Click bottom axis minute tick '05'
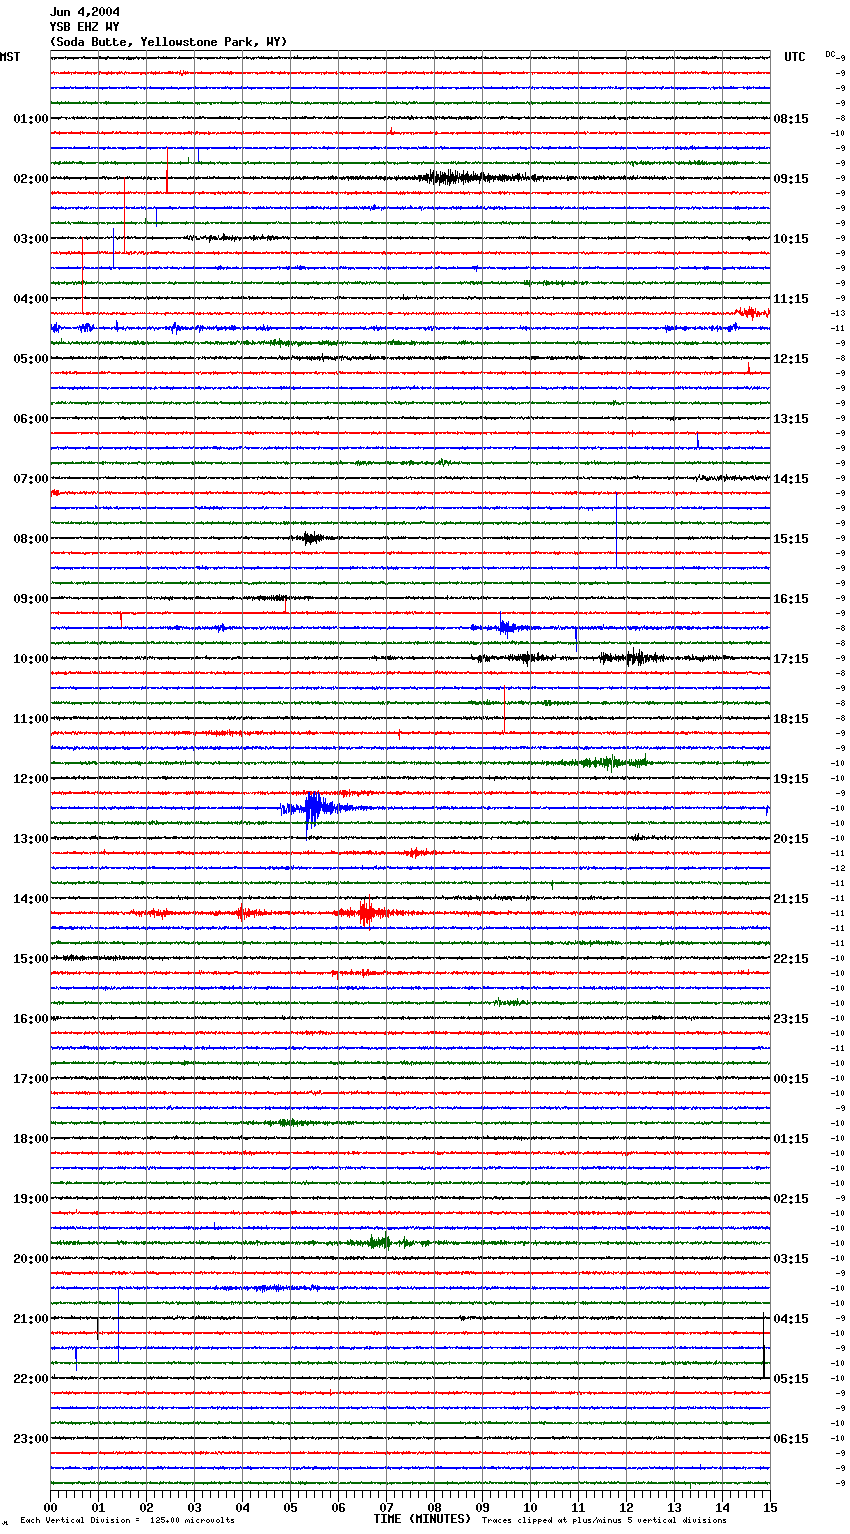850x1534 pixels. tap(290, 1508)
